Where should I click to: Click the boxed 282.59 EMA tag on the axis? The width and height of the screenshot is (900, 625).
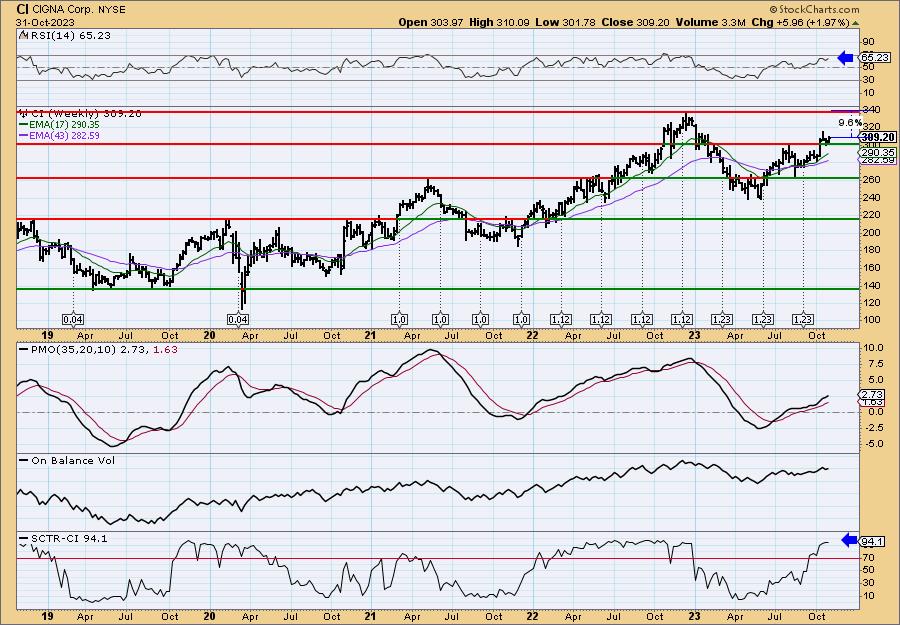[879, 160]
